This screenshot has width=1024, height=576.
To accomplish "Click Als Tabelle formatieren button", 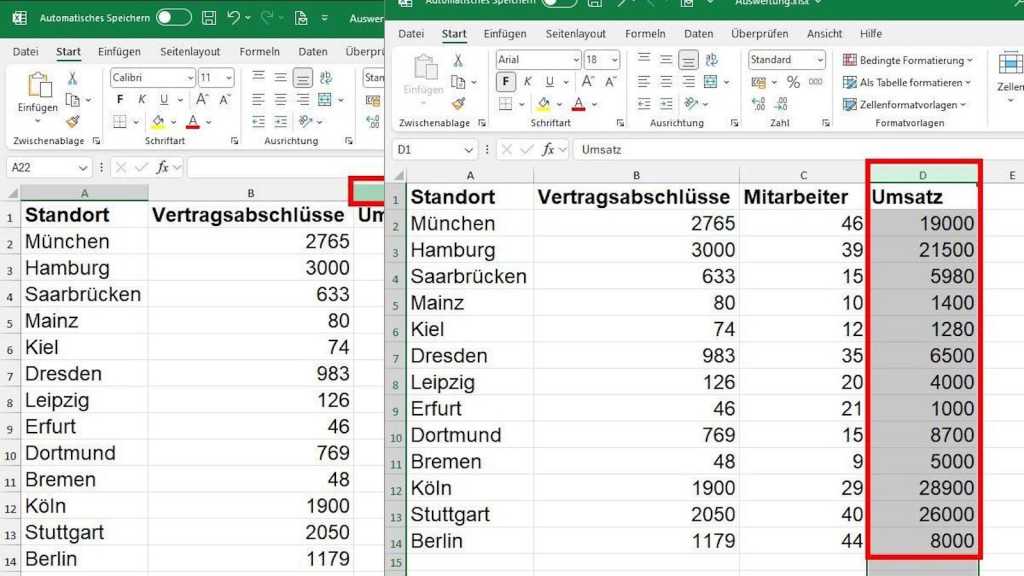I will (905, 82).
